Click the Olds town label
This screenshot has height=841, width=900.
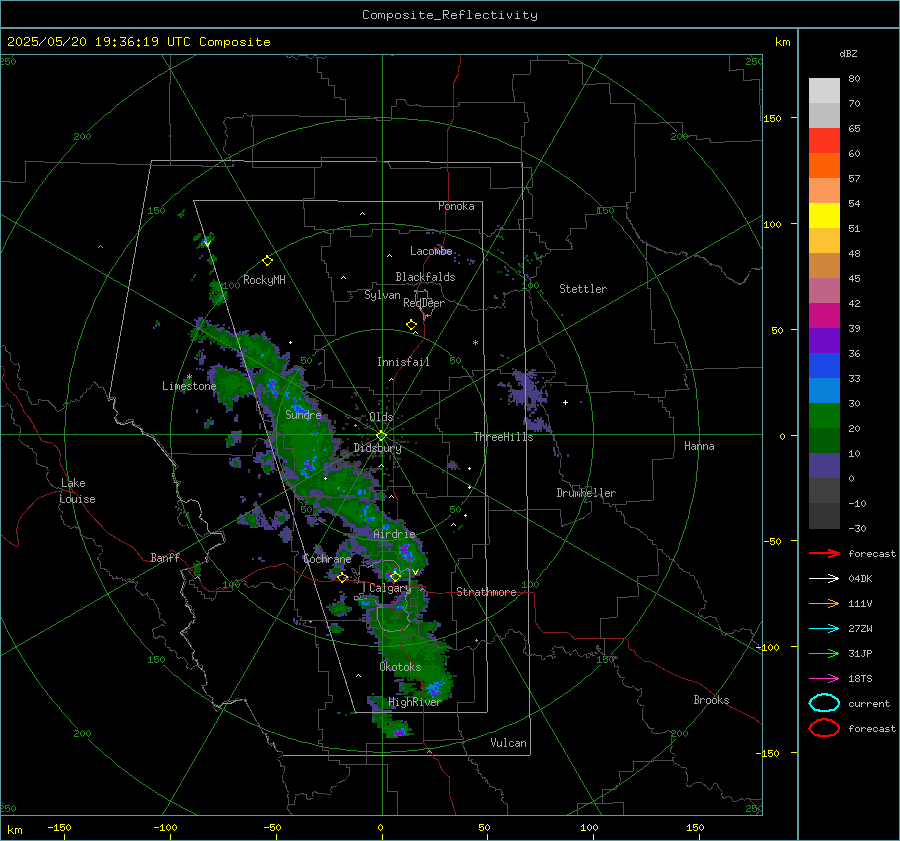[x=381, y=417]
